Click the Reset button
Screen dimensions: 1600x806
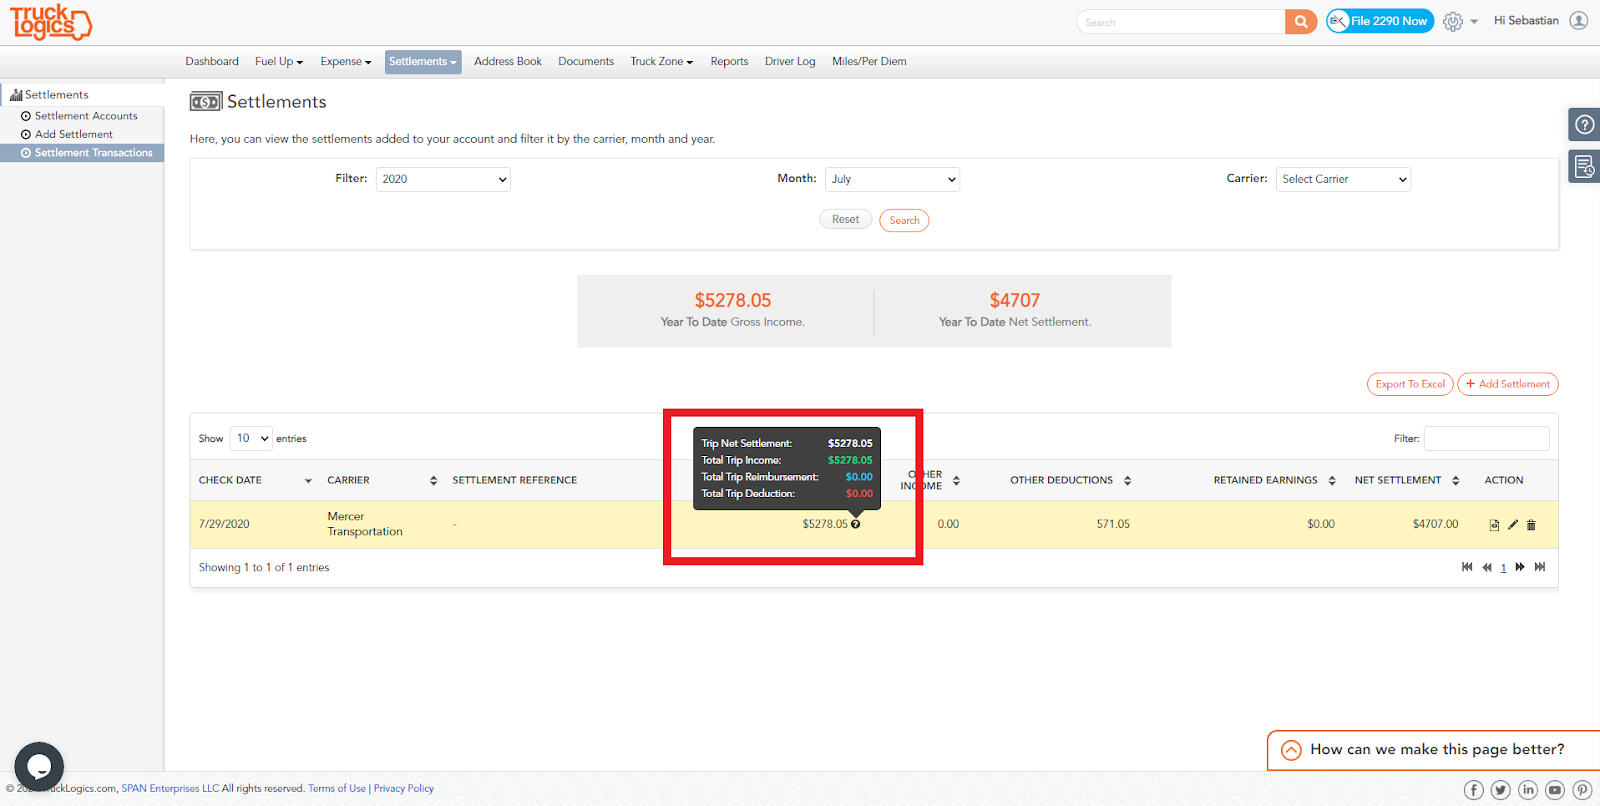[x=846, y=220]
